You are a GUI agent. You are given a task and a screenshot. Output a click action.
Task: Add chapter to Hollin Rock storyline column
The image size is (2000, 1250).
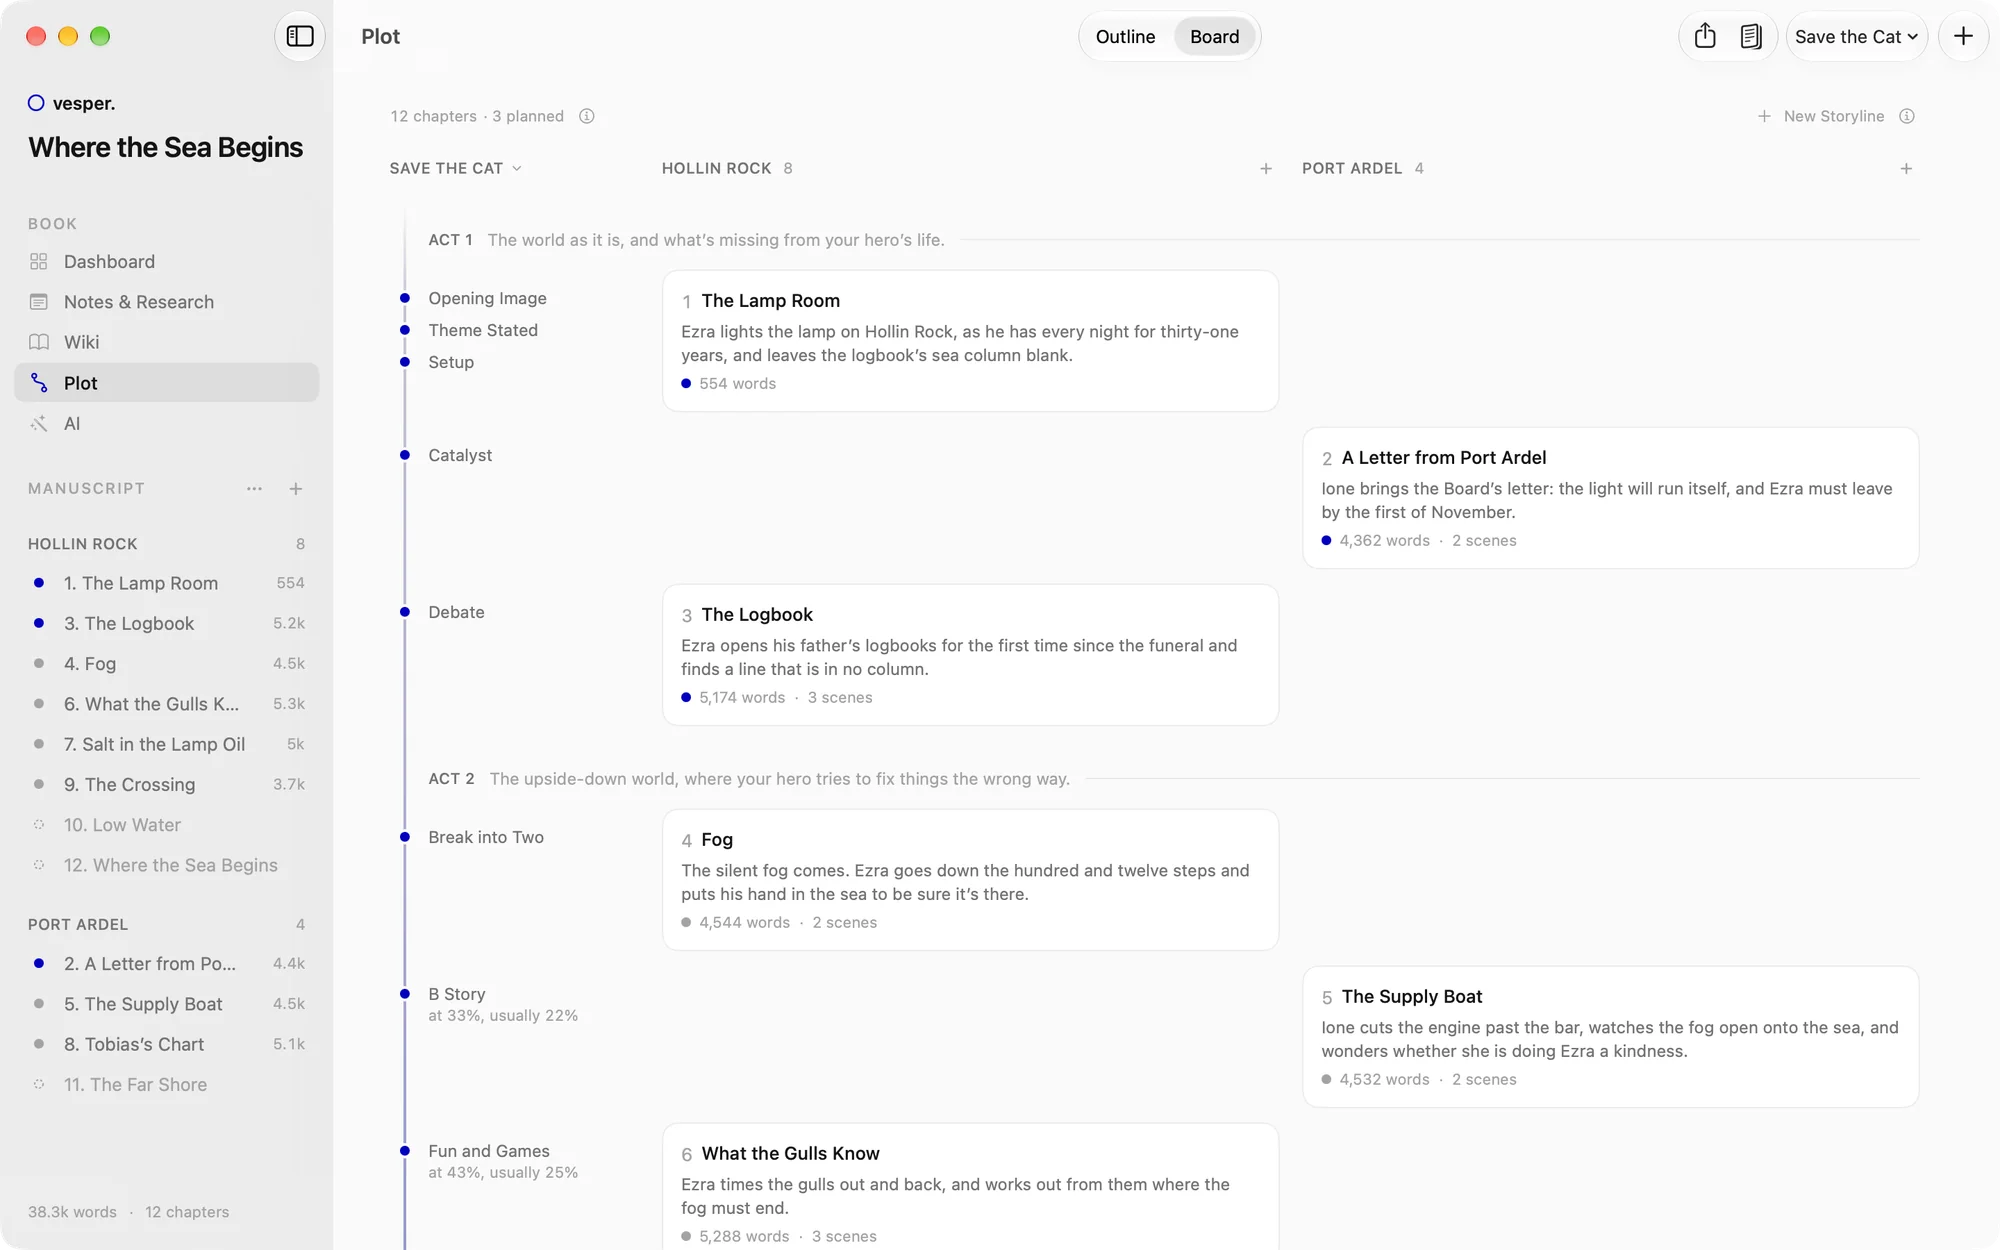tap(1266, 169)
